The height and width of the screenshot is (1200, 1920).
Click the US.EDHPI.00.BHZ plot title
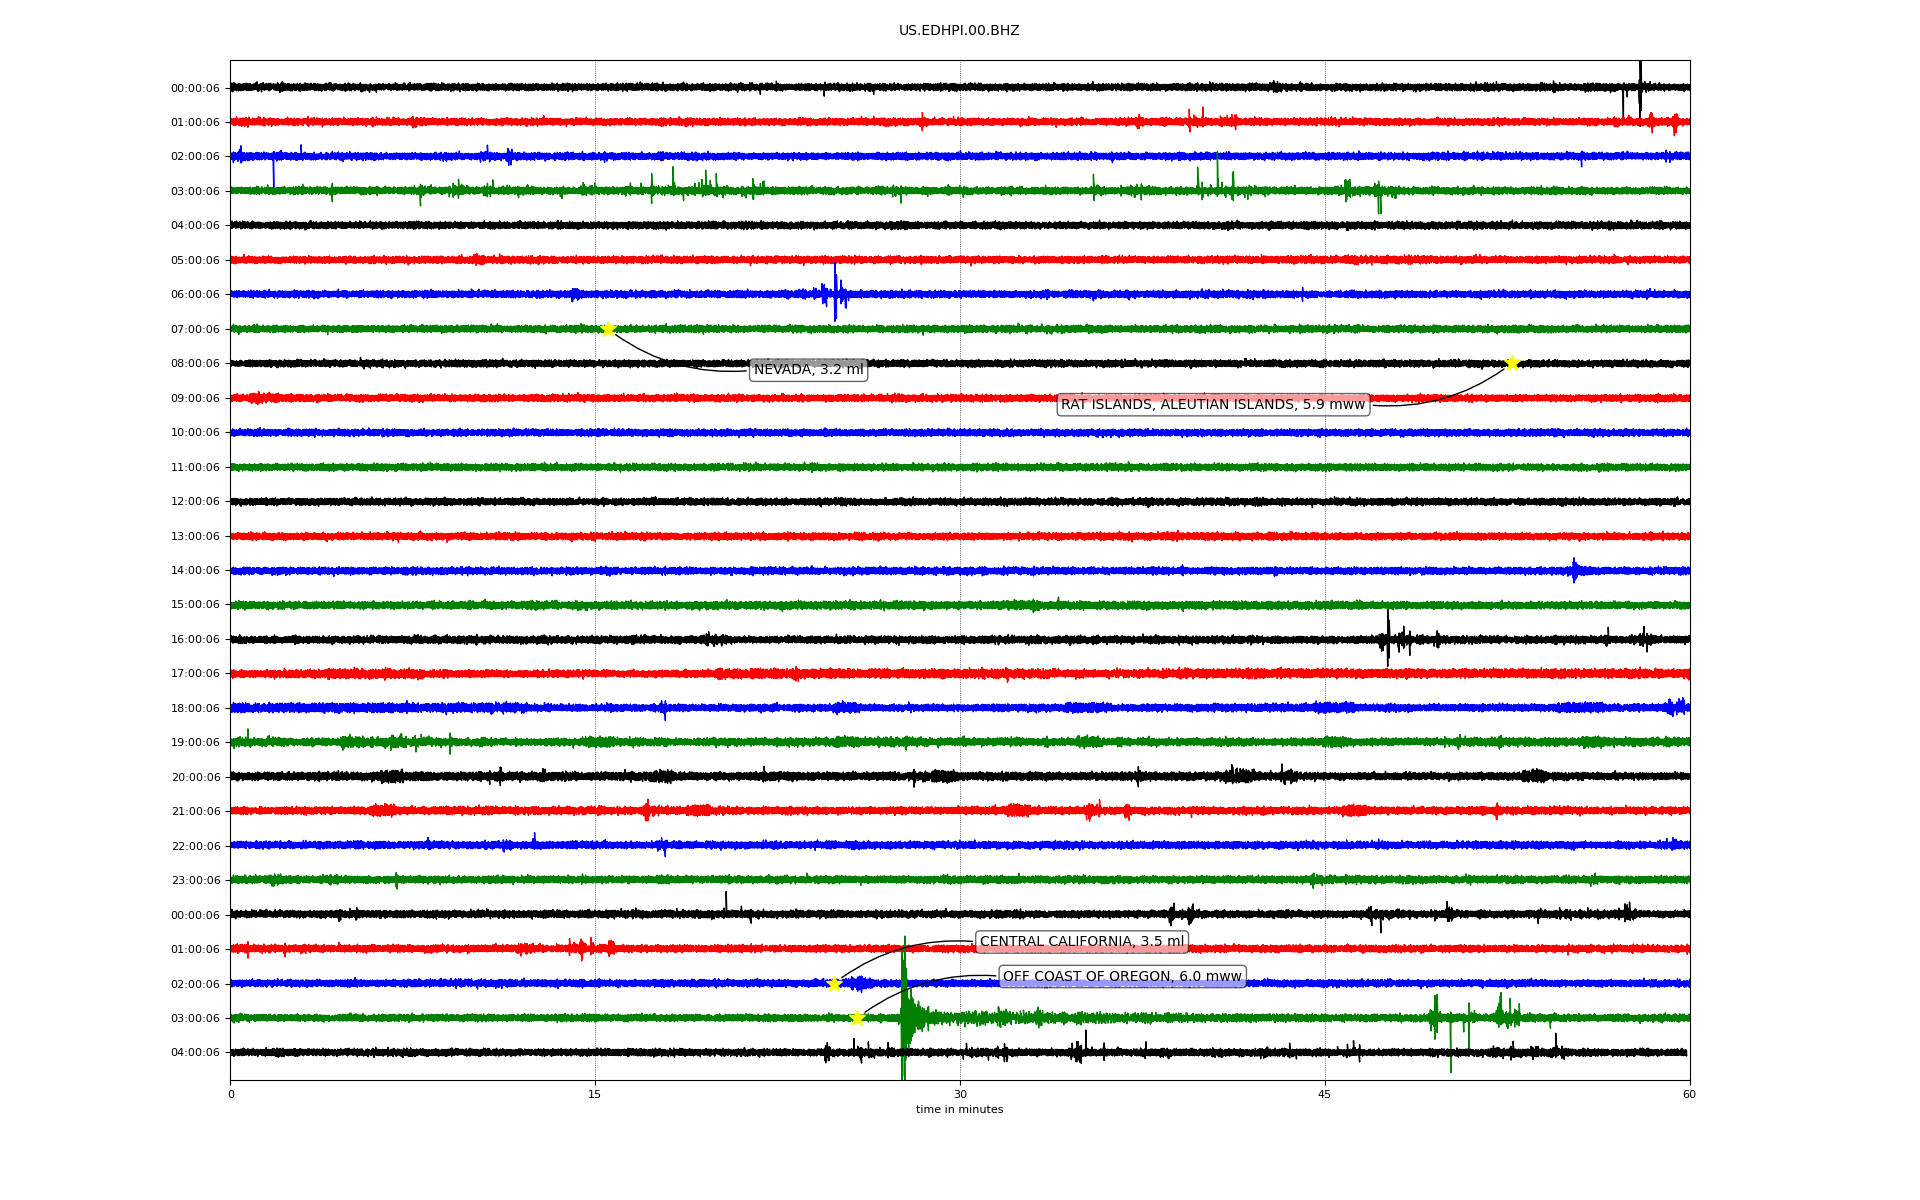[x=959, y=31]
